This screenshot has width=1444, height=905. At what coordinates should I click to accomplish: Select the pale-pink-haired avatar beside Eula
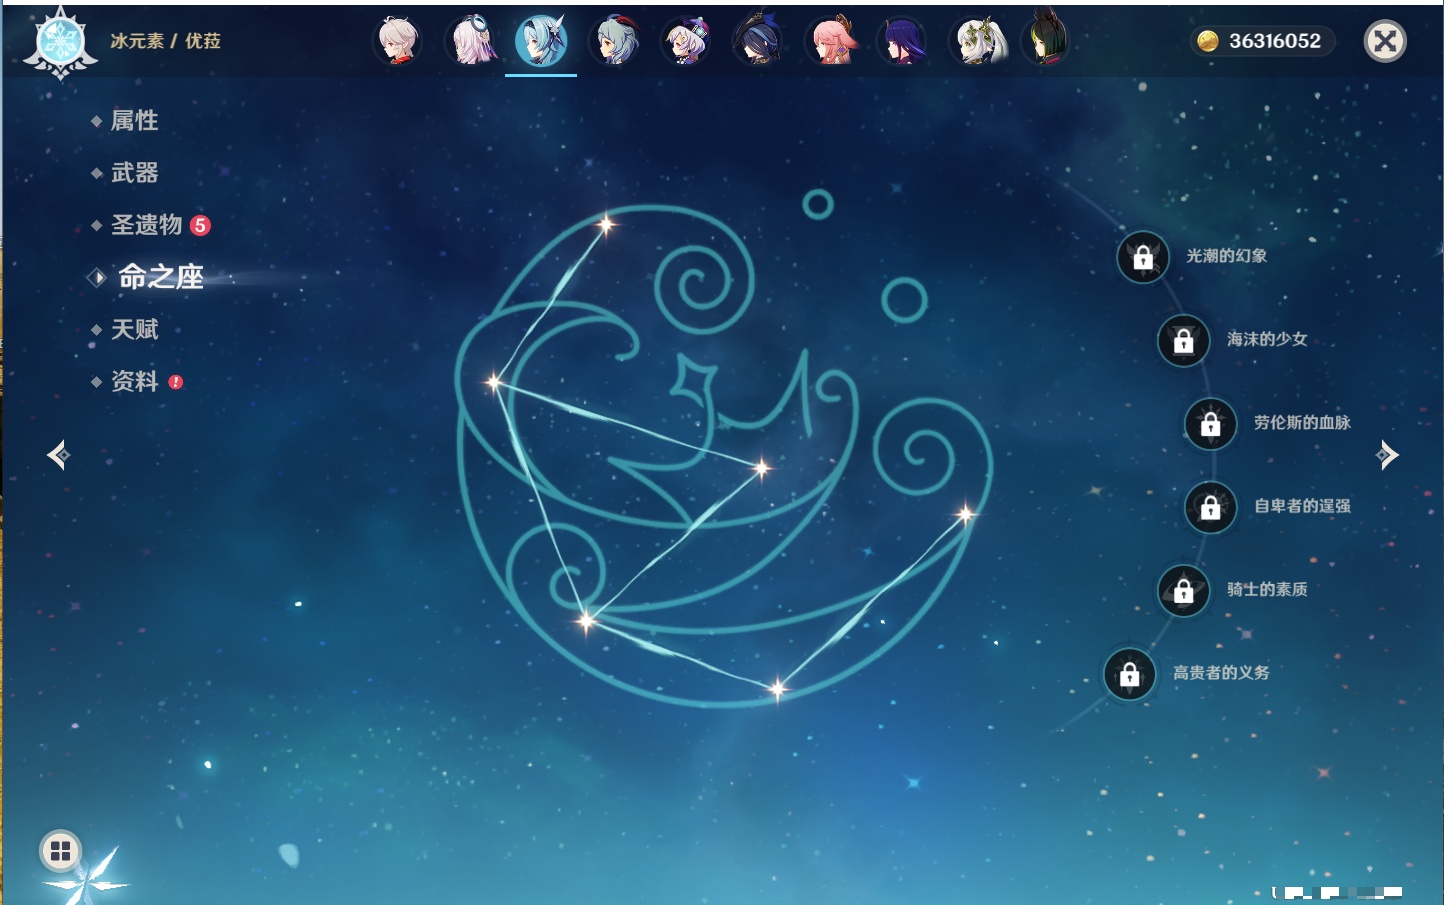[x=470, y=41]
